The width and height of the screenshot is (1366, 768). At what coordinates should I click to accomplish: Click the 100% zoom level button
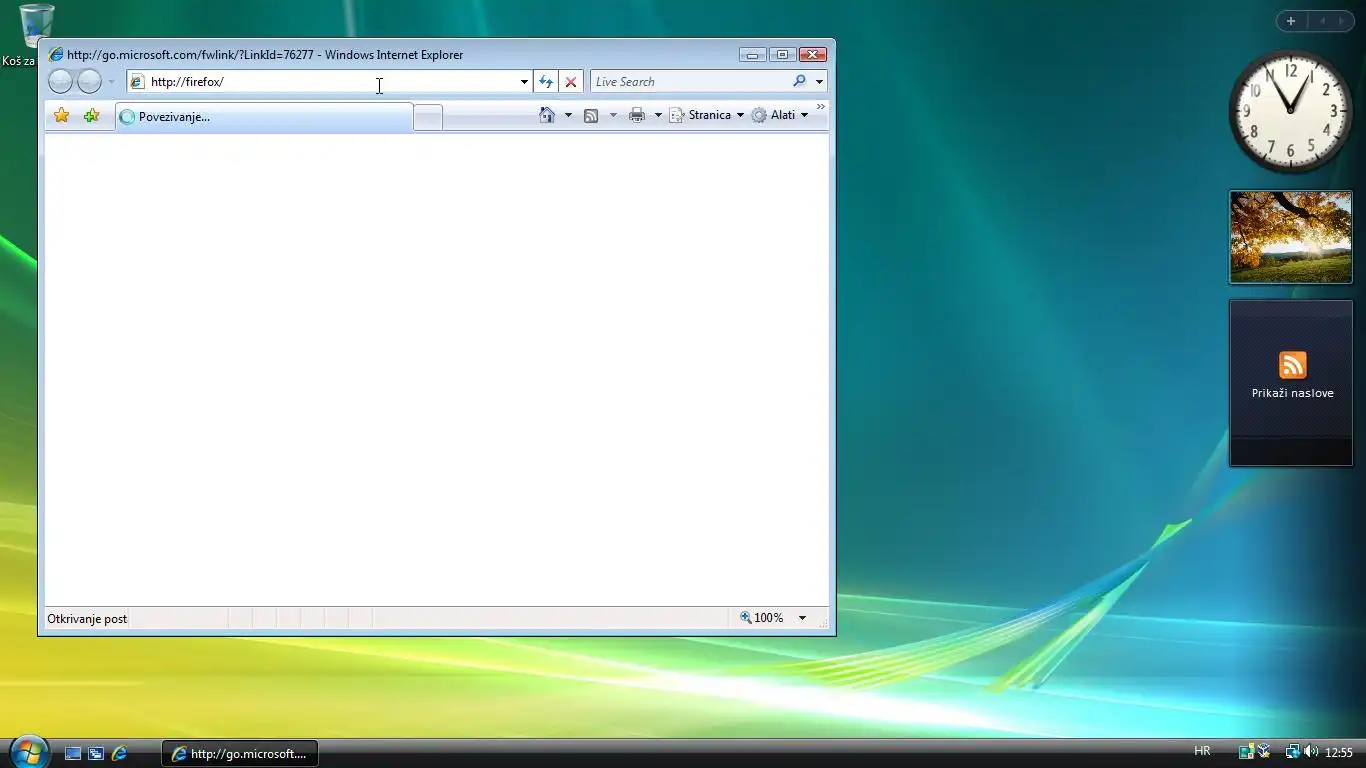(x=761, y=618)
